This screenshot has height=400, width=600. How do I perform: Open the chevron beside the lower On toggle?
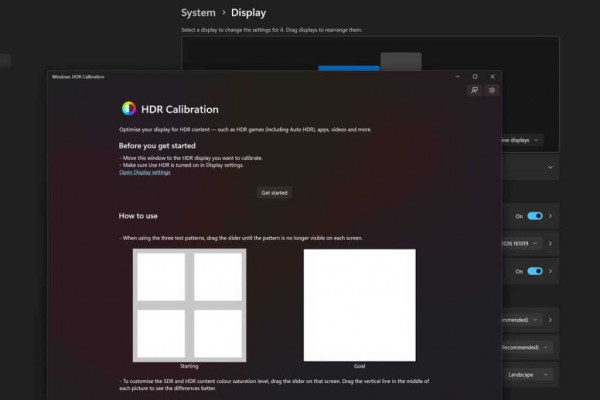[550, 271]
